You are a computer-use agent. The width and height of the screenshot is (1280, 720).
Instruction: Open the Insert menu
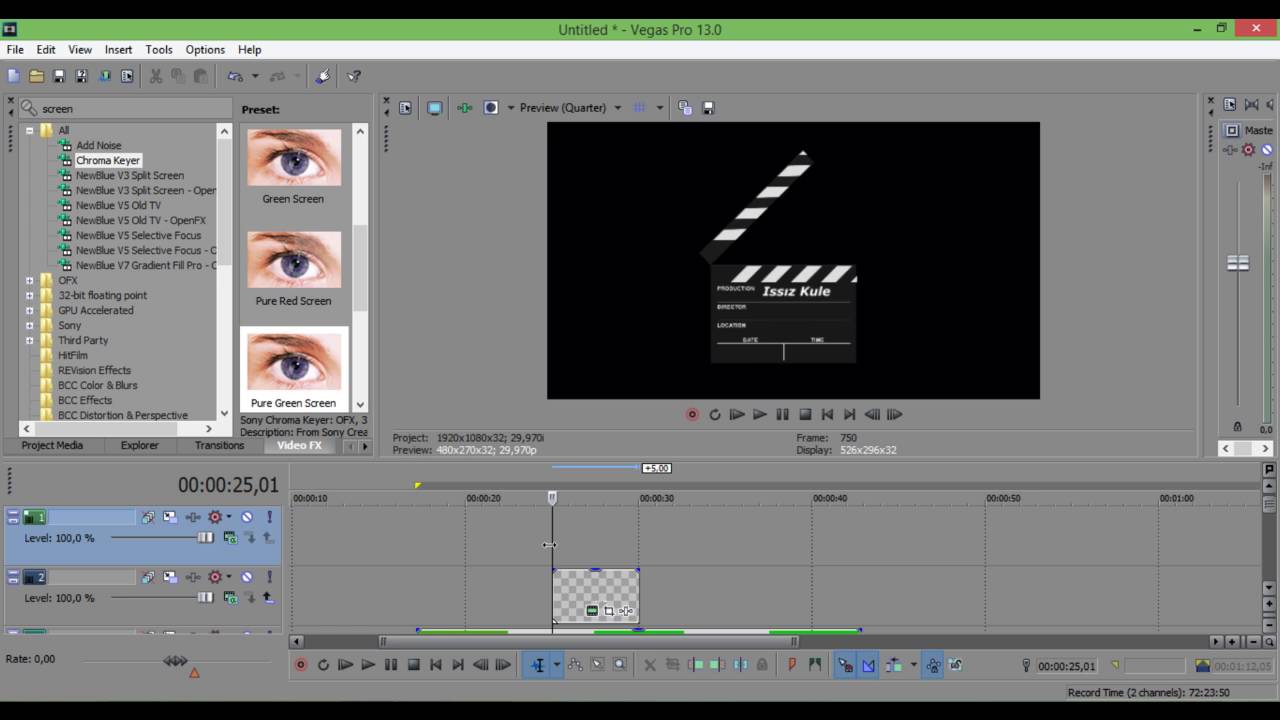118,49
